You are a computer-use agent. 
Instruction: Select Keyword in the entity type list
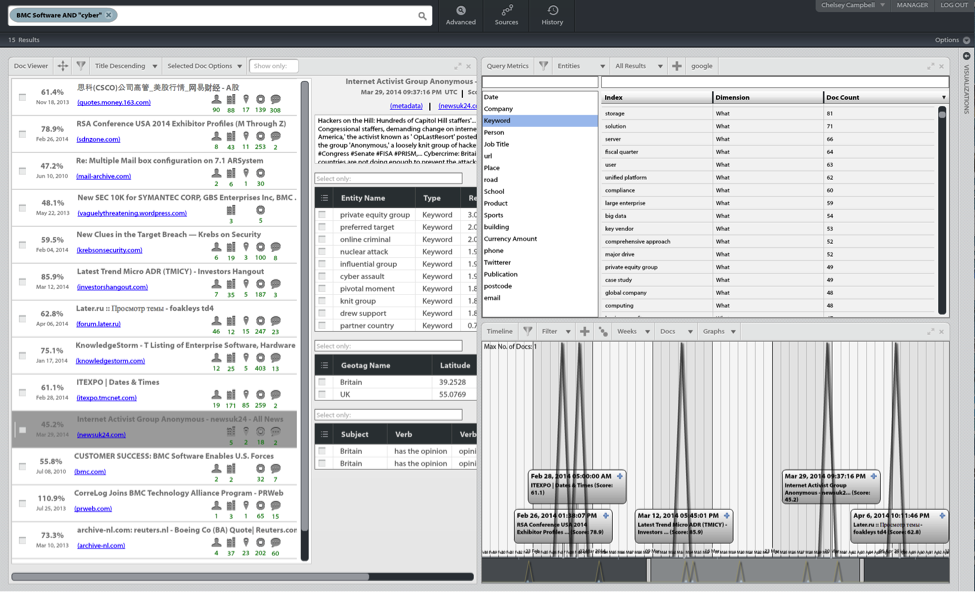coord(540,121)
